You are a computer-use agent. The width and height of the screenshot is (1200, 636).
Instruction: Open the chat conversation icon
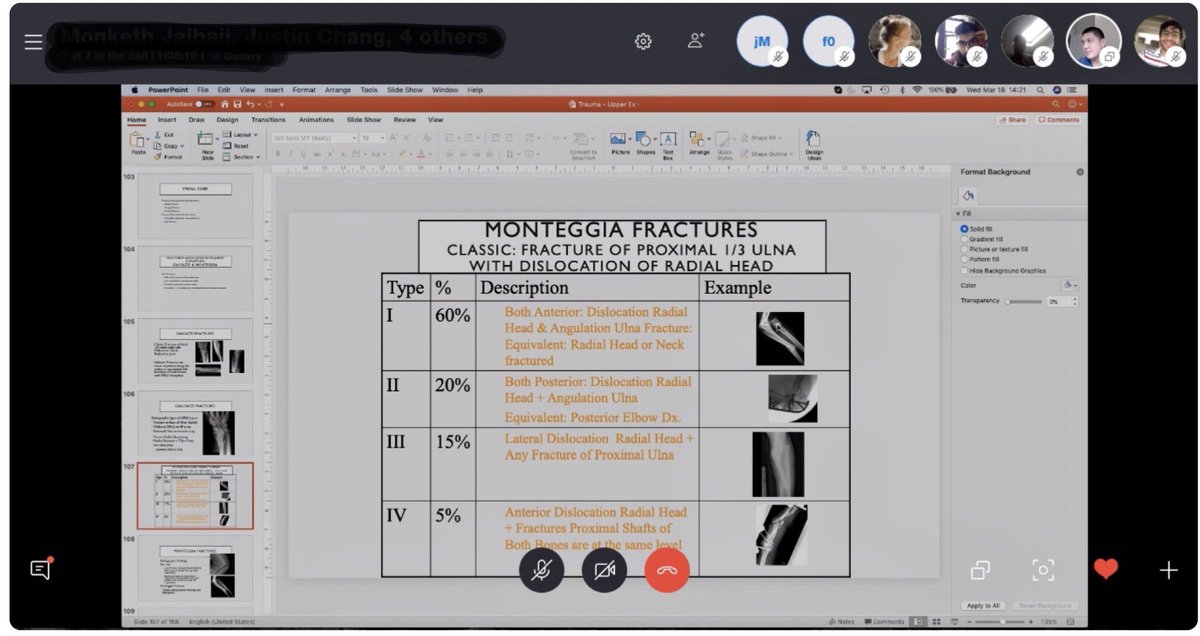tap(40, 569)
